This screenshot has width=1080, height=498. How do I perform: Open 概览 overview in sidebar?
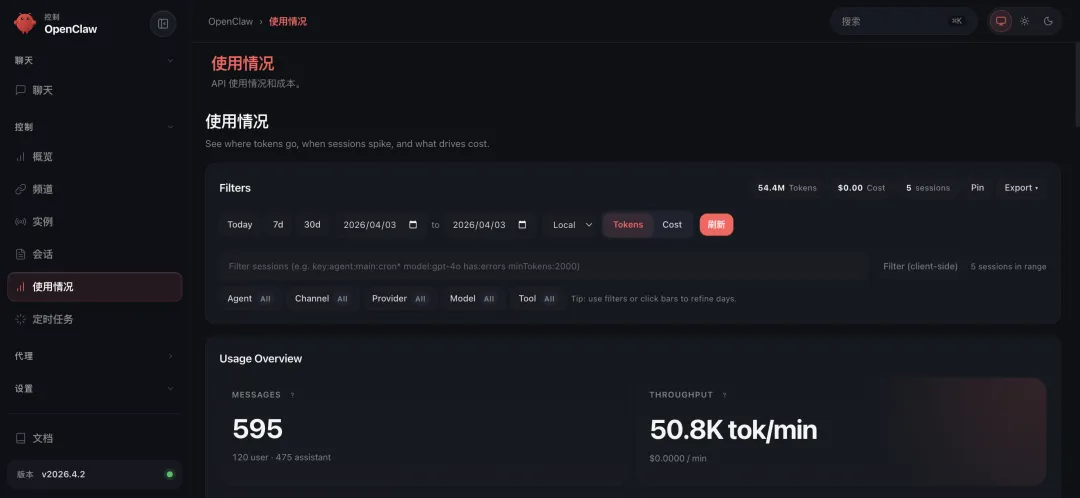(x=42, y=157)
